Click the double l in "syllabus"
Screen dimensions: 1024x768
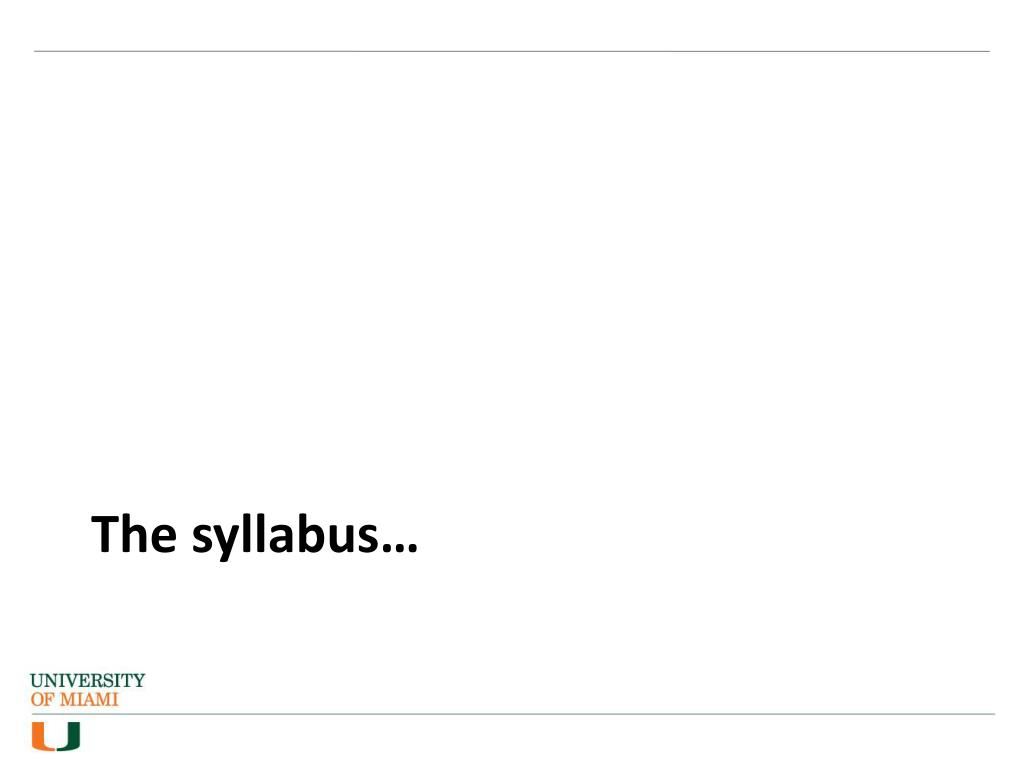click(x=252, y=534)
